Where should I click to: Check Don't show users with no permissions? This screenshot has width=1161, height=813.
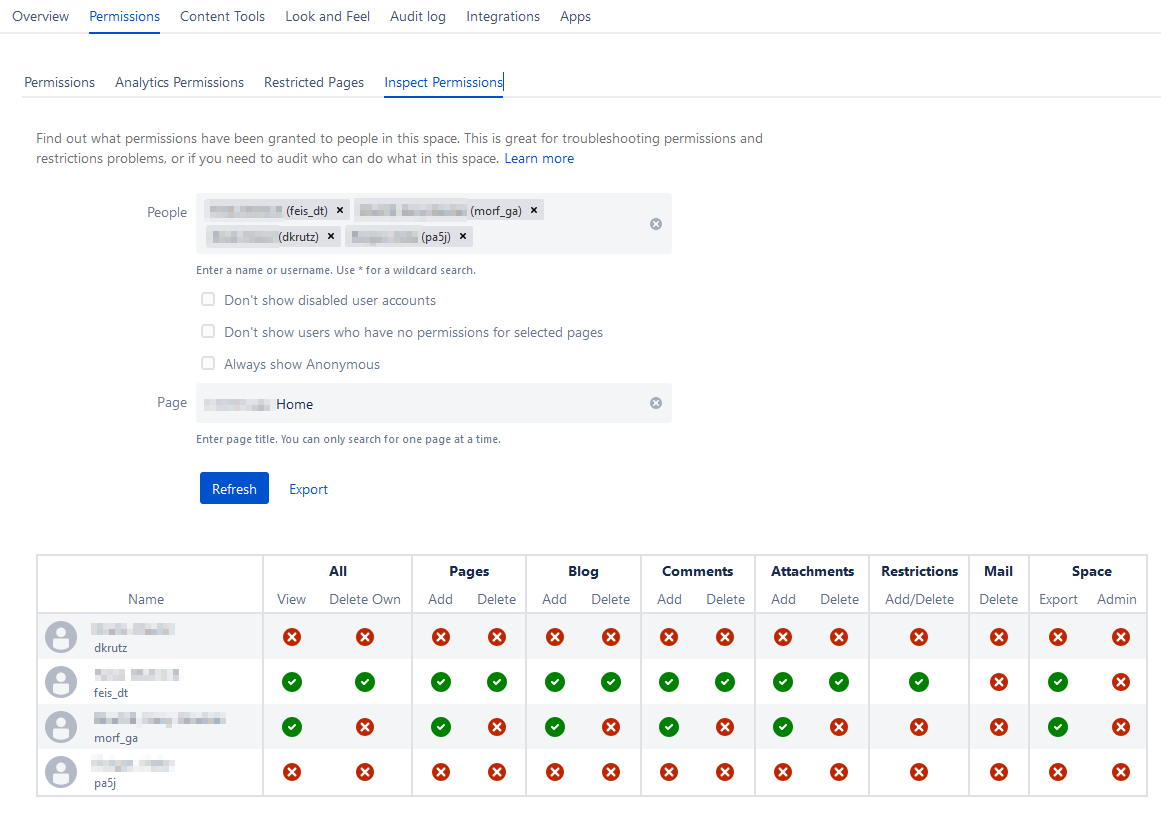click(208, 331)
